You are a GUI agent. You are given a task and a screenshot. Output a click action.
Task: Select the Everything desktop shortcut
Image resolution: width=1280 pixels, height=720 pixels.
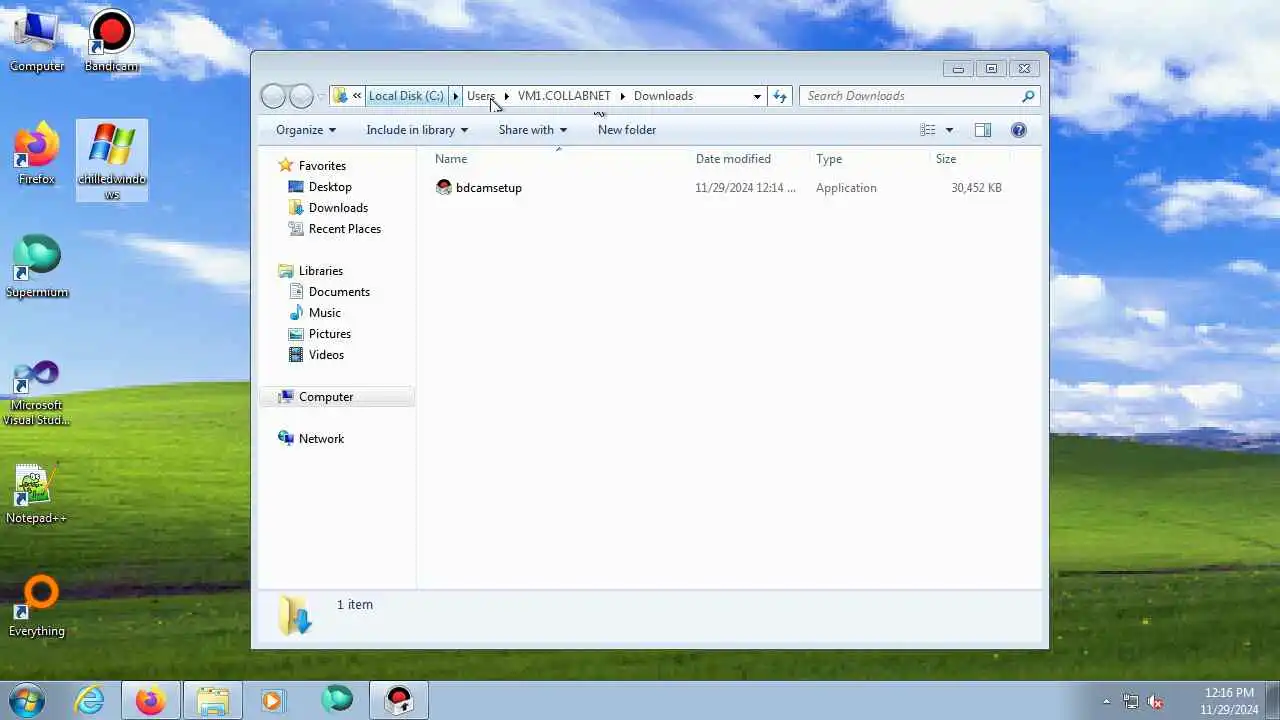coord(37,606)
